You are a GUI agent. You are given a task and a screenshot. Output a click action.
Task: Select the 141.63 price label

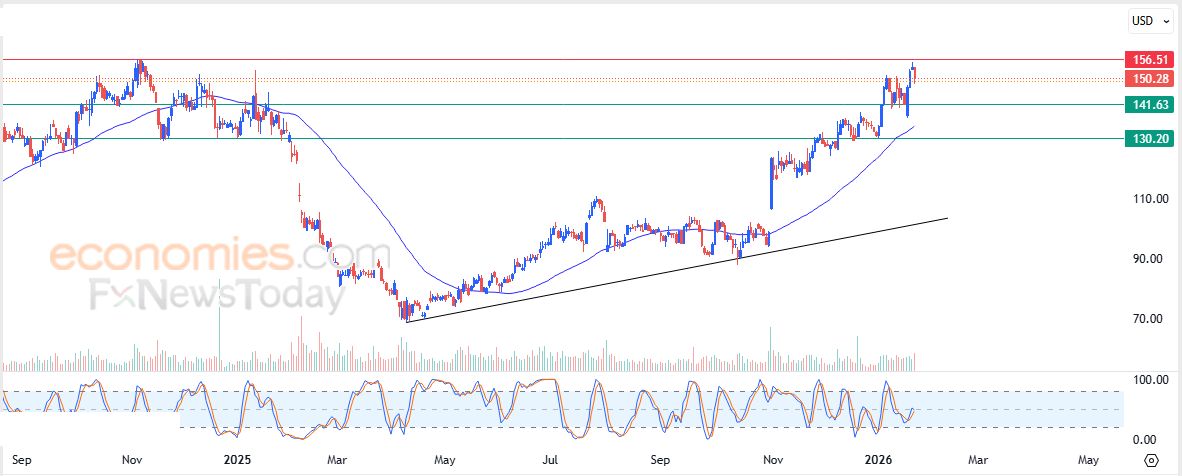[1148, 105]
